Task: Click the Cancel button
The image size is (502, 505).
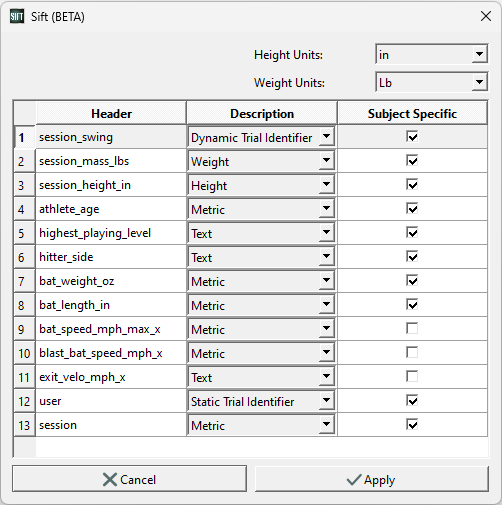Action: [x=129, y=479]
